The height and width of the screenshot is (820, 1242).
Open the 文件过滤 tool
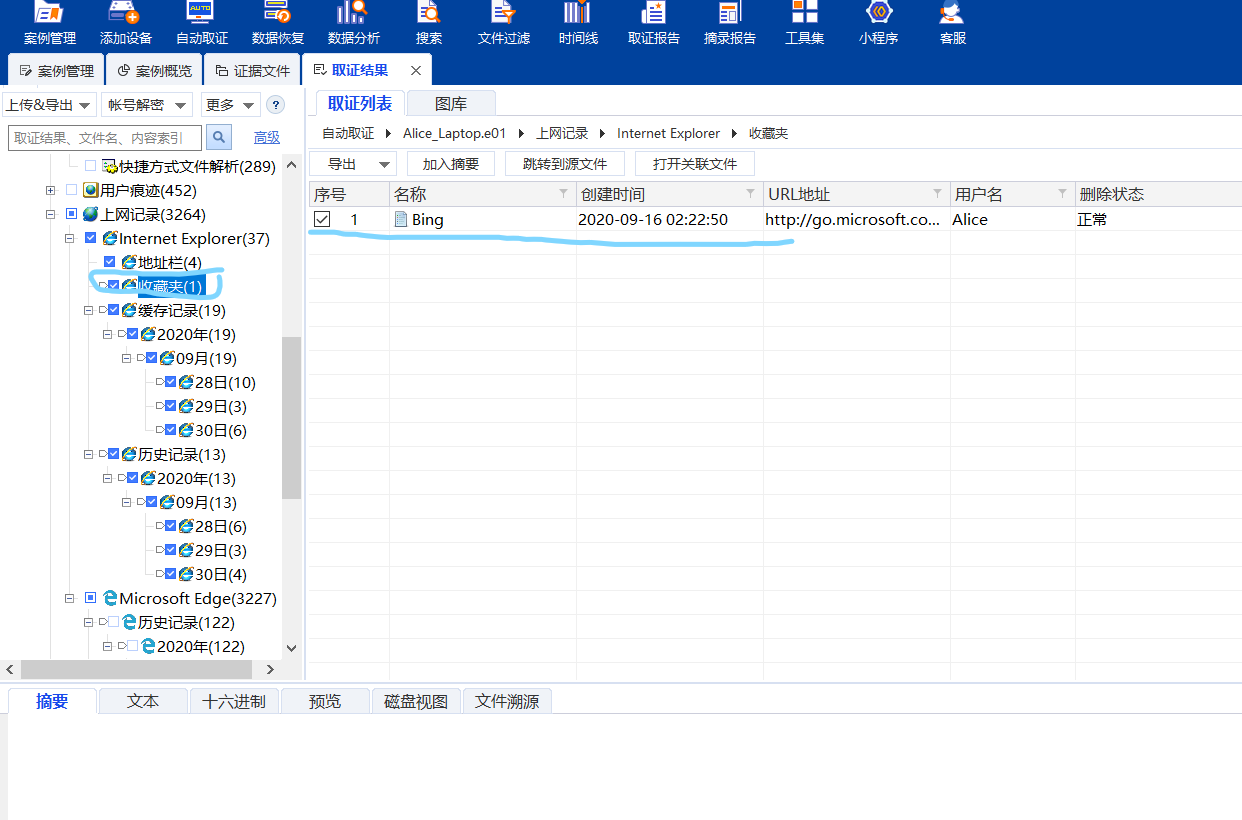pyautogui.click(x=504, y=24)
